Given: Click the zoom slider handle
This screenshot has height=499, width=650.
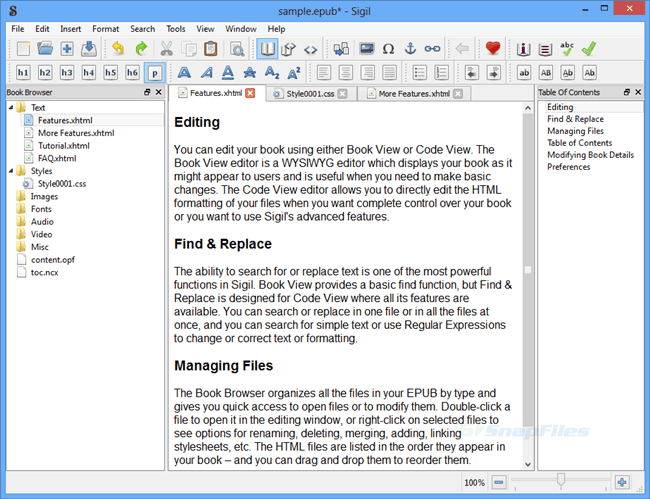Looking at the screenshot, I should click(x=561, y=480).
